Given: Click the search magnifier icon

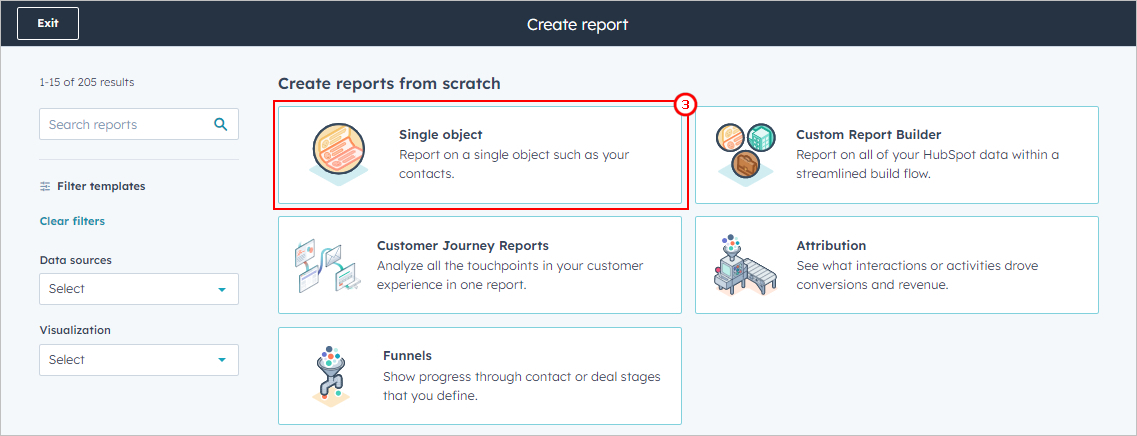Looking at the screenshot, I should pos(221,124).
